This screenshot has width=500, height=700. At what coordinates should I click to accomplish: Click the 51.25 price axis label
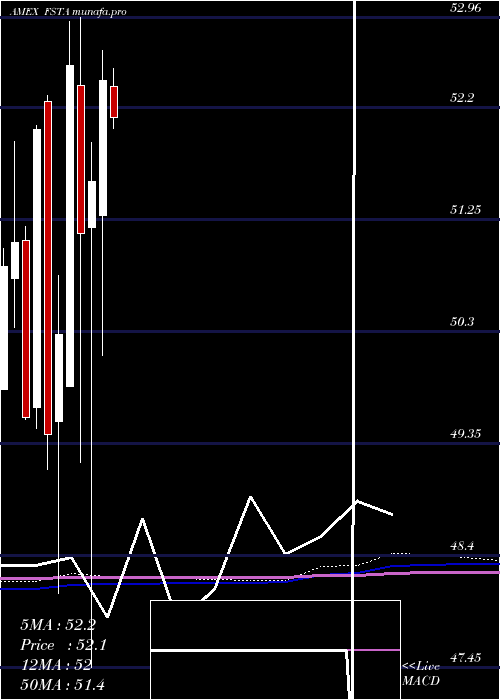click(x=466, y=209)
